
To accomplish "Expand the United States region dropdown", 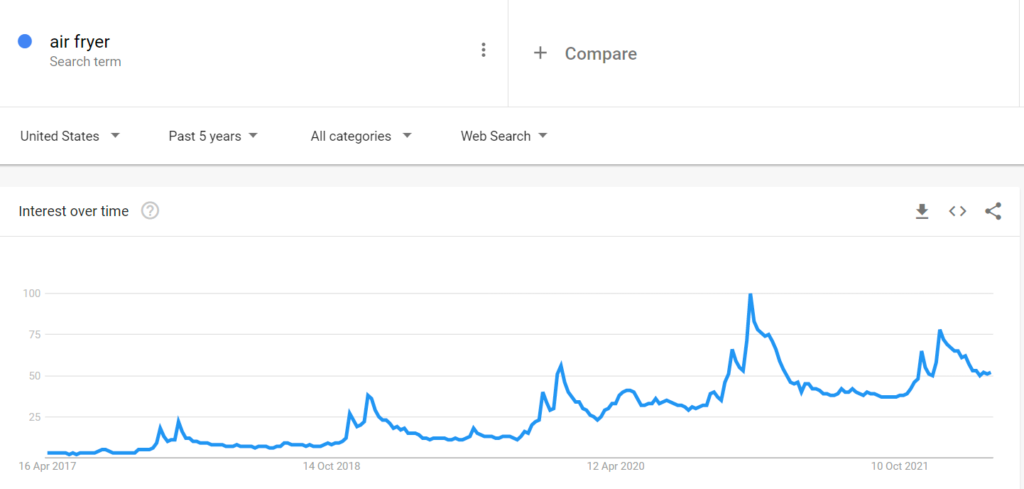I will point(71,136).
